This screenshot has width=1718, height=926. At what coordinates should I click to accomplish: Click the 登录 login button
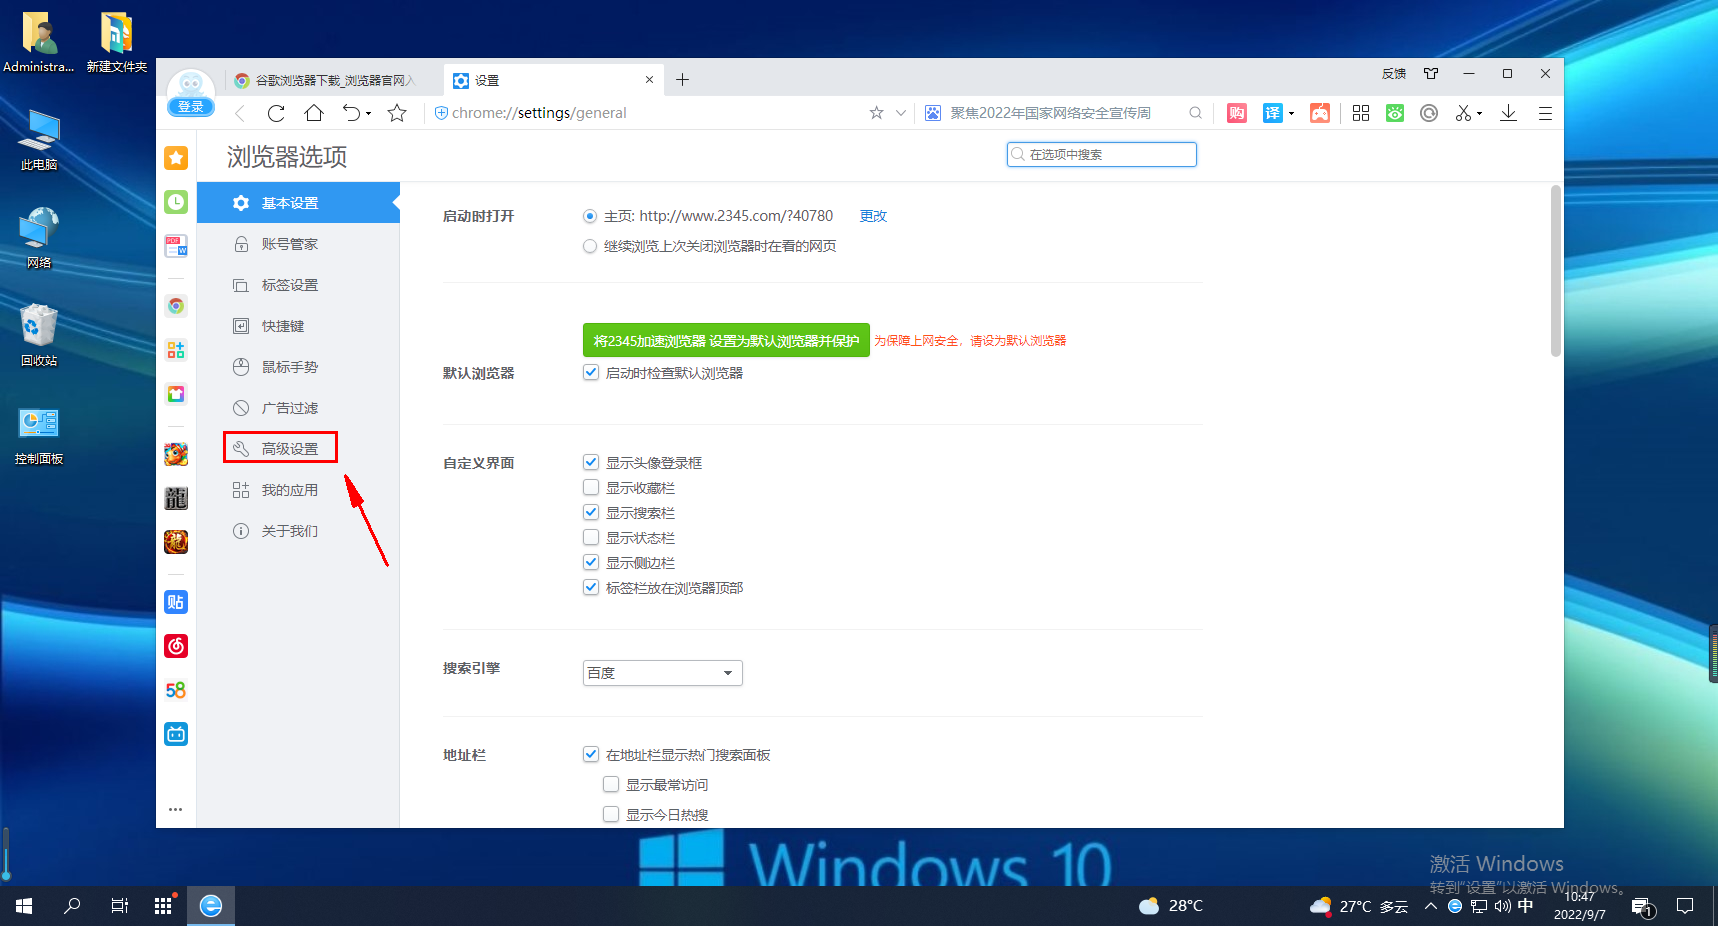(190, 107)
